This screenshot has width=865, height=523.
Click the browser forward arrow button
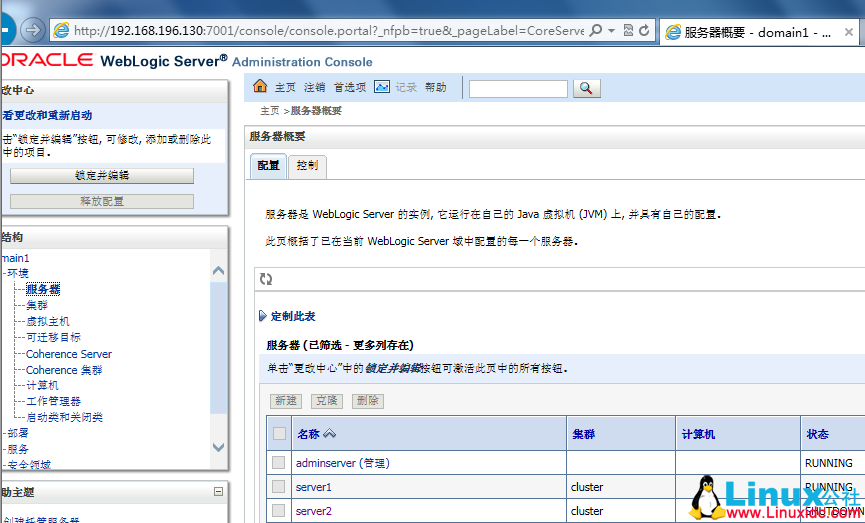pyautogui.click(x=33, y=30)
